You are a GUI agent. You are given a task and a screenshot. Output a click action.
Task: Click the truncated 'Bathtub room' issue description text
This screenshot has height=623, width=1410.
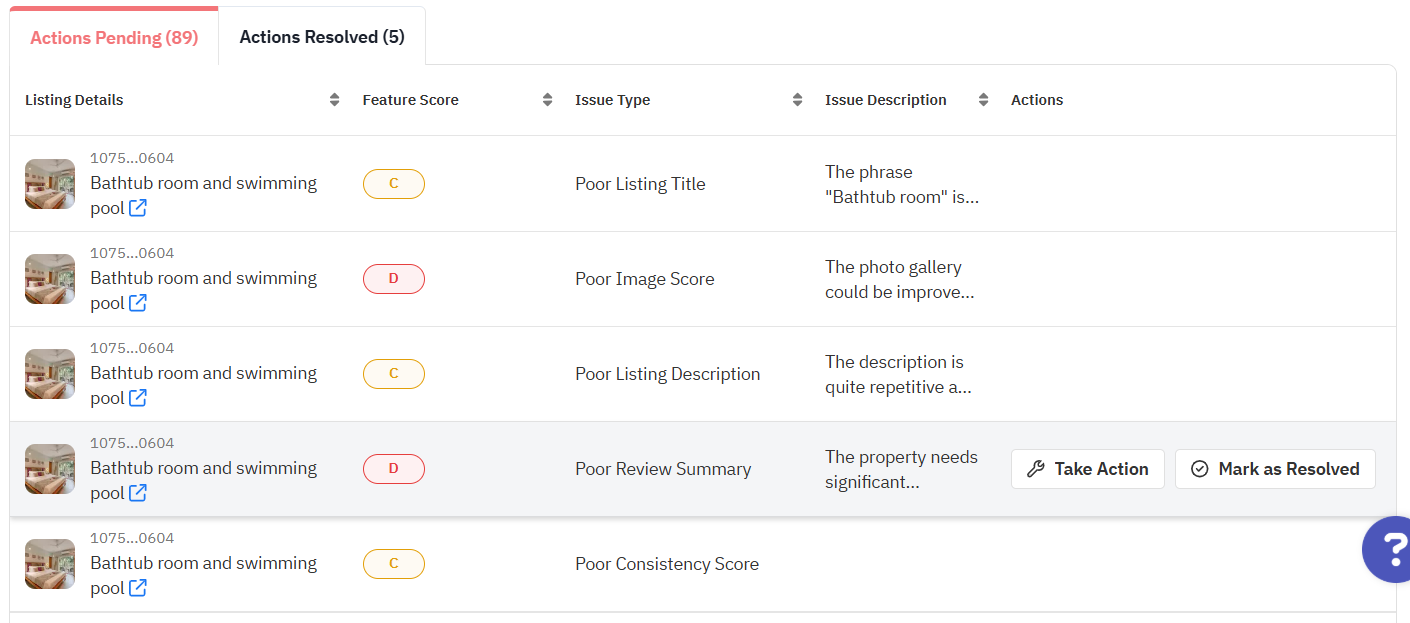tap(901, 185)
